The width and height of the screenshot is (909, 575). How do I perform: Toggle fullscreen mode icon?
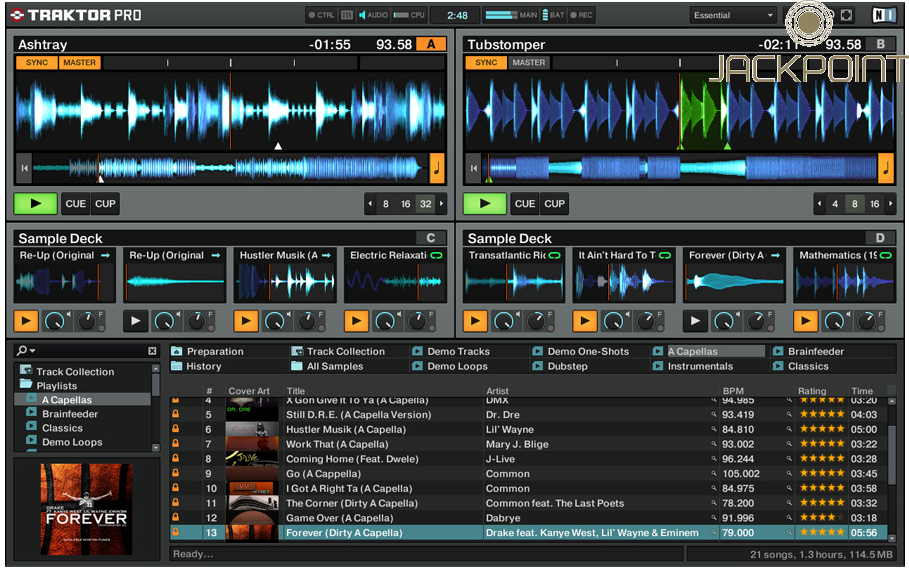coord(846,15)
